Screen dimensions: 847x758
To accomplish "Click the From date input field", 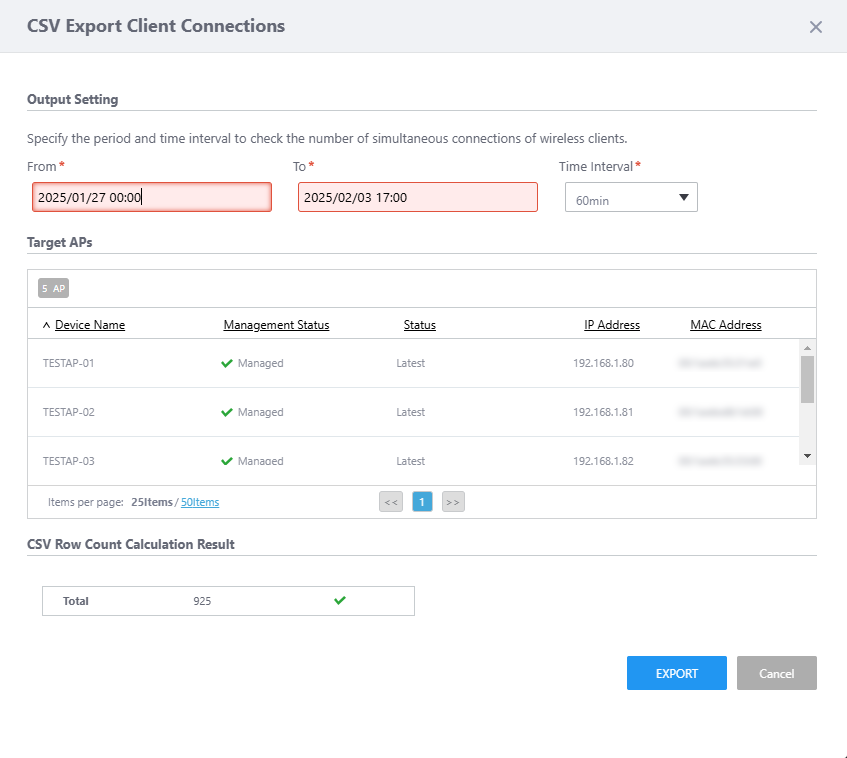I will (x=151, y=198).
